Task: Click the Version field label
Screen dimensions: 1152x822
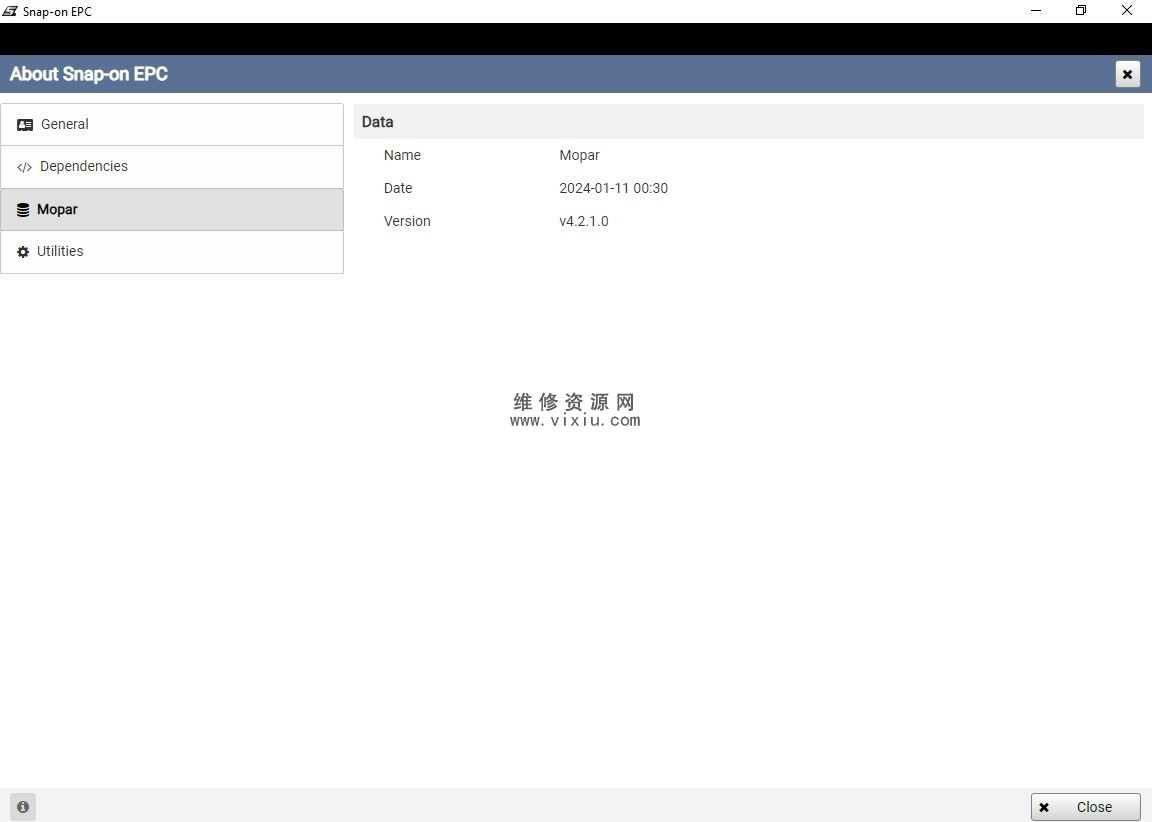Action: [407, 221]
